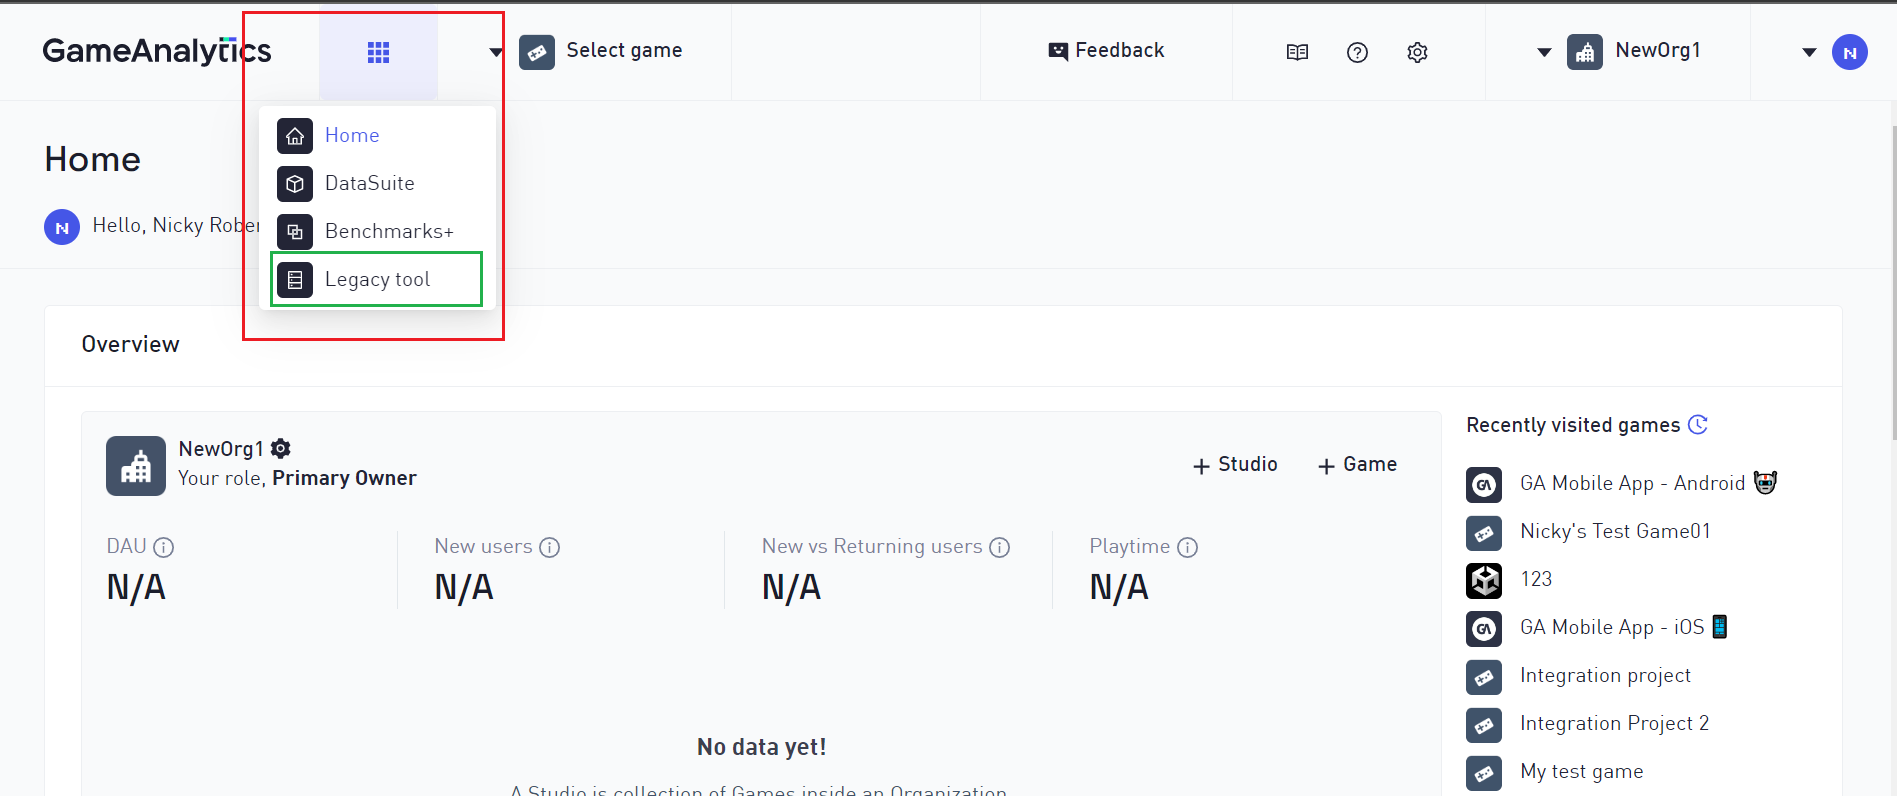Image resolution: width=1897 pixels, height=796 pixels.
Task: Click the Select game controller icon
Action: pyautogui.click(x=537, y=52)
